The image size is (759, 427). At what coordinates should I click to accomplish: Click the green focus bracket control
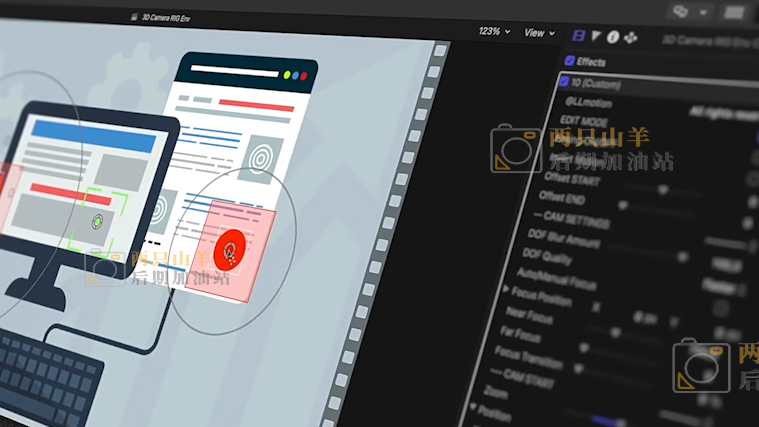click(x=98, y=219)
